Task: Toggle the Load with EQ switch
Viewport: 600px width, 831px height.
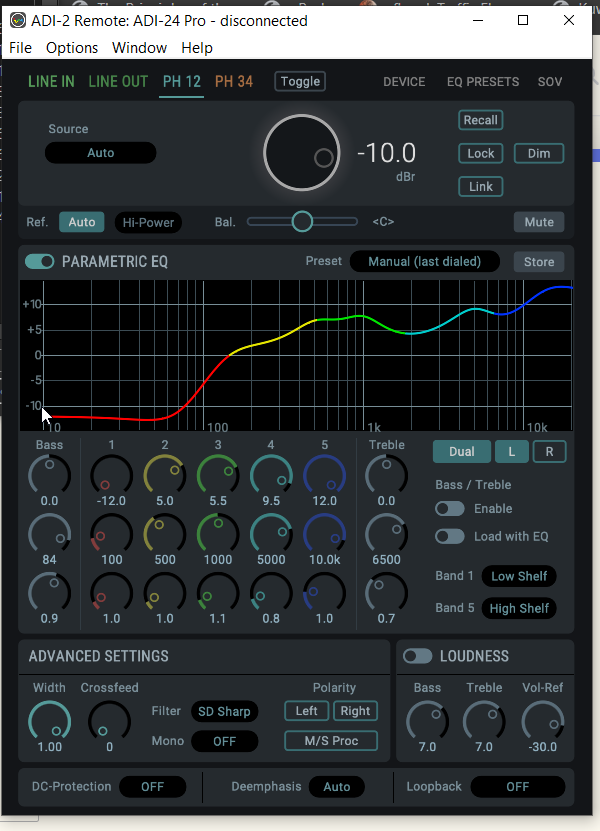Action: point(450,536)
